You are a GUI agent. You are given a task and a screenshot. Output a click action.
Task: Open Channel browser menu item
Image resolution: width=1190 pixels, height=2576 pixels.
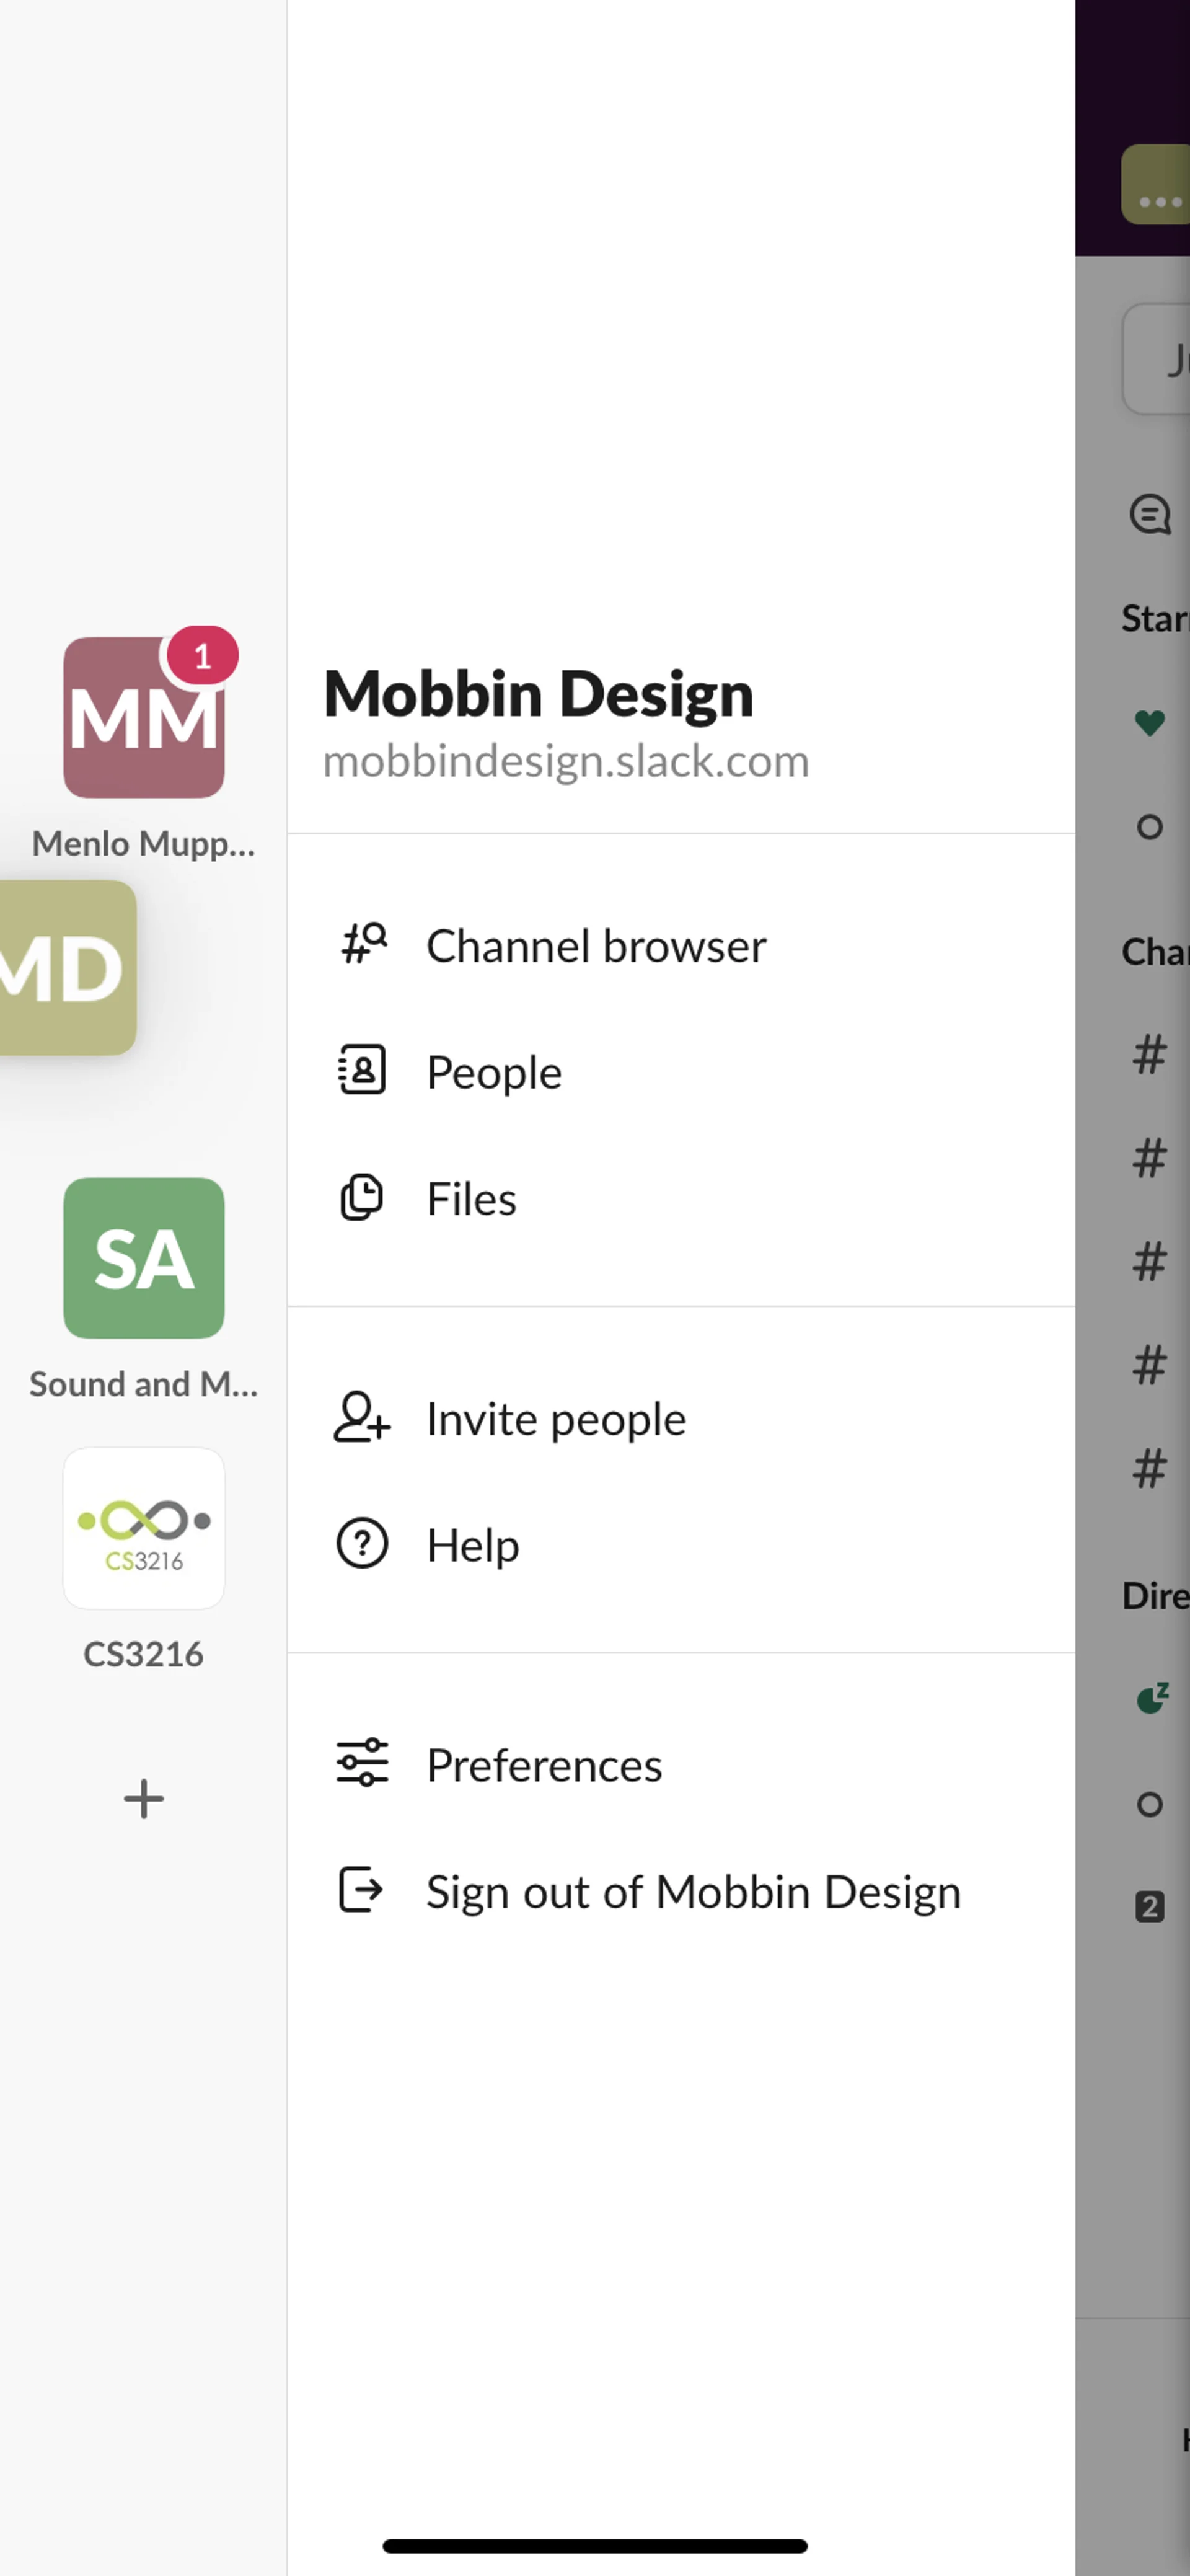click(x=596, y=946)
